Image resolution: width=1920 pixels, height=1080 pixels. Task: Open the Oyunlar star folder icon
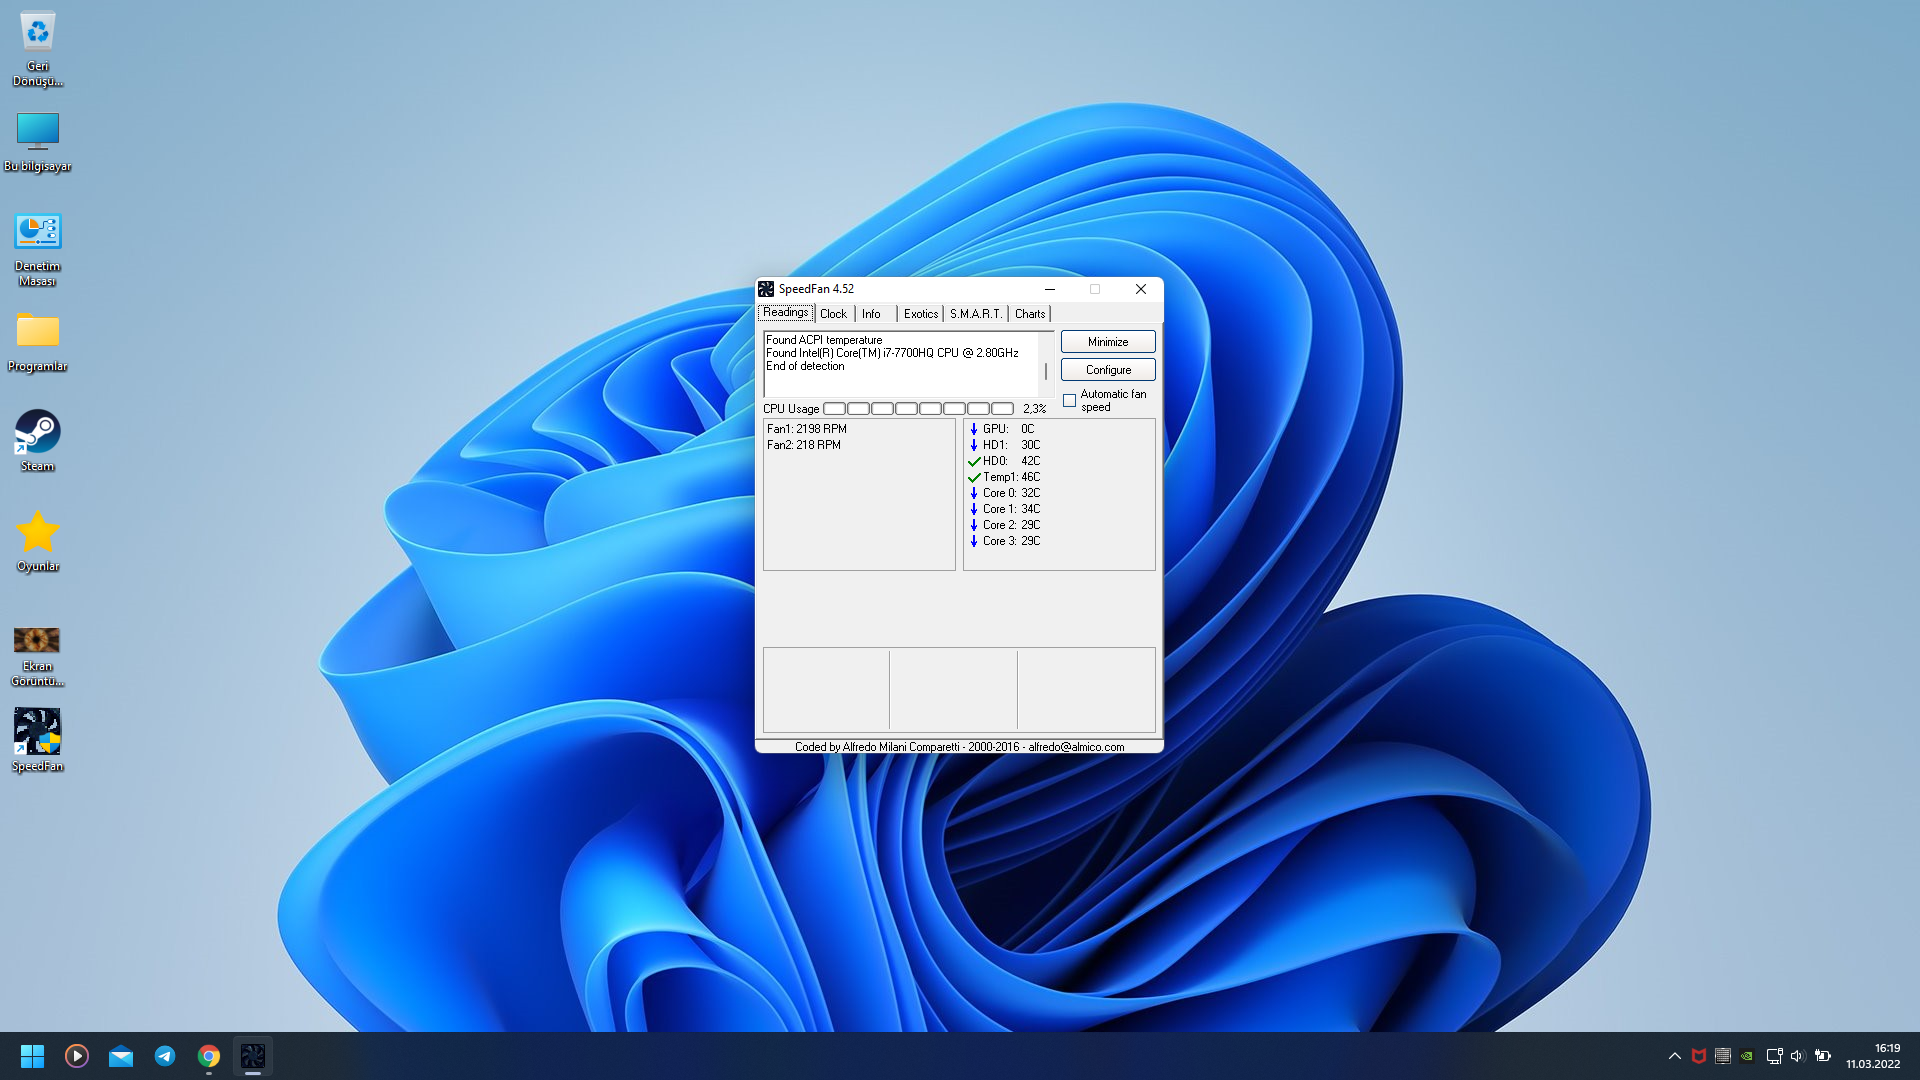click(x=37, y=532)
